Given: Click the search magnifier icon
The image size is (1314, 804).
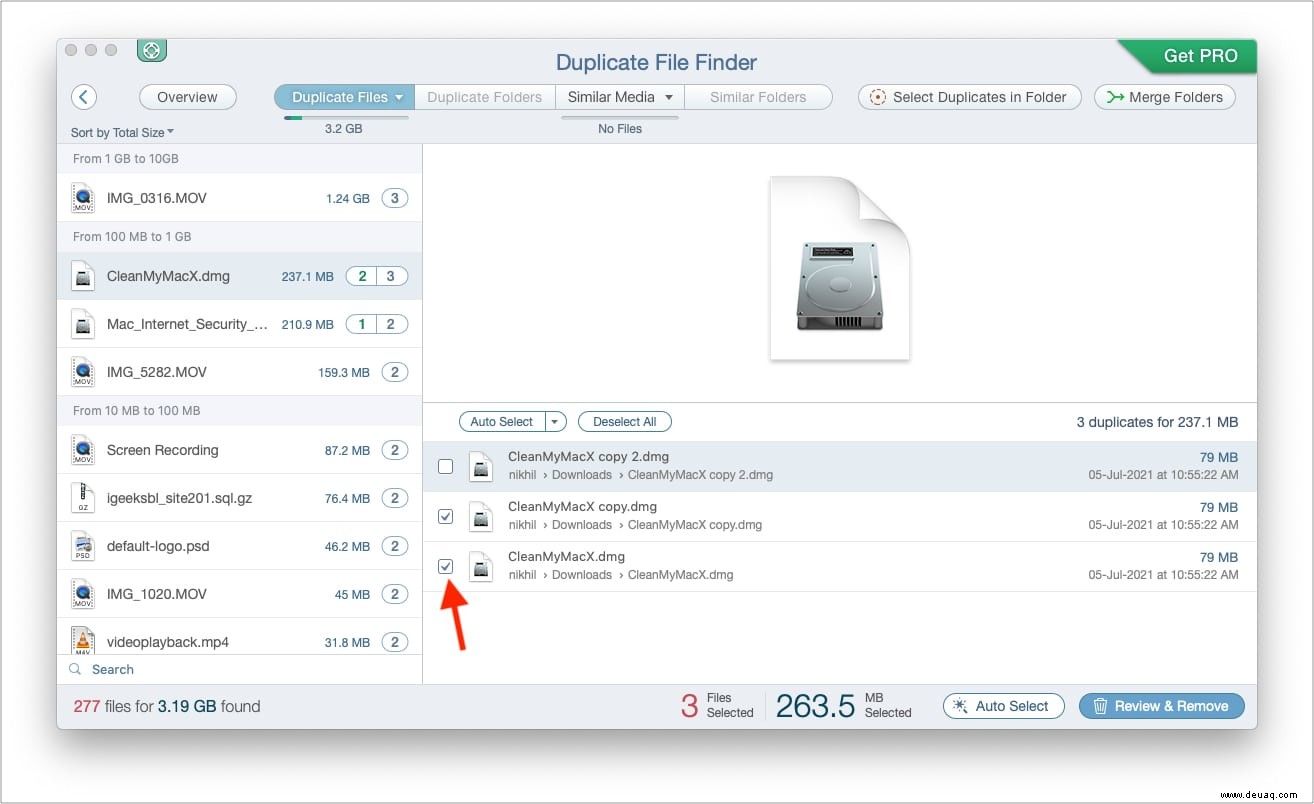Looking at the screenshot, I should tap(75, 669).
